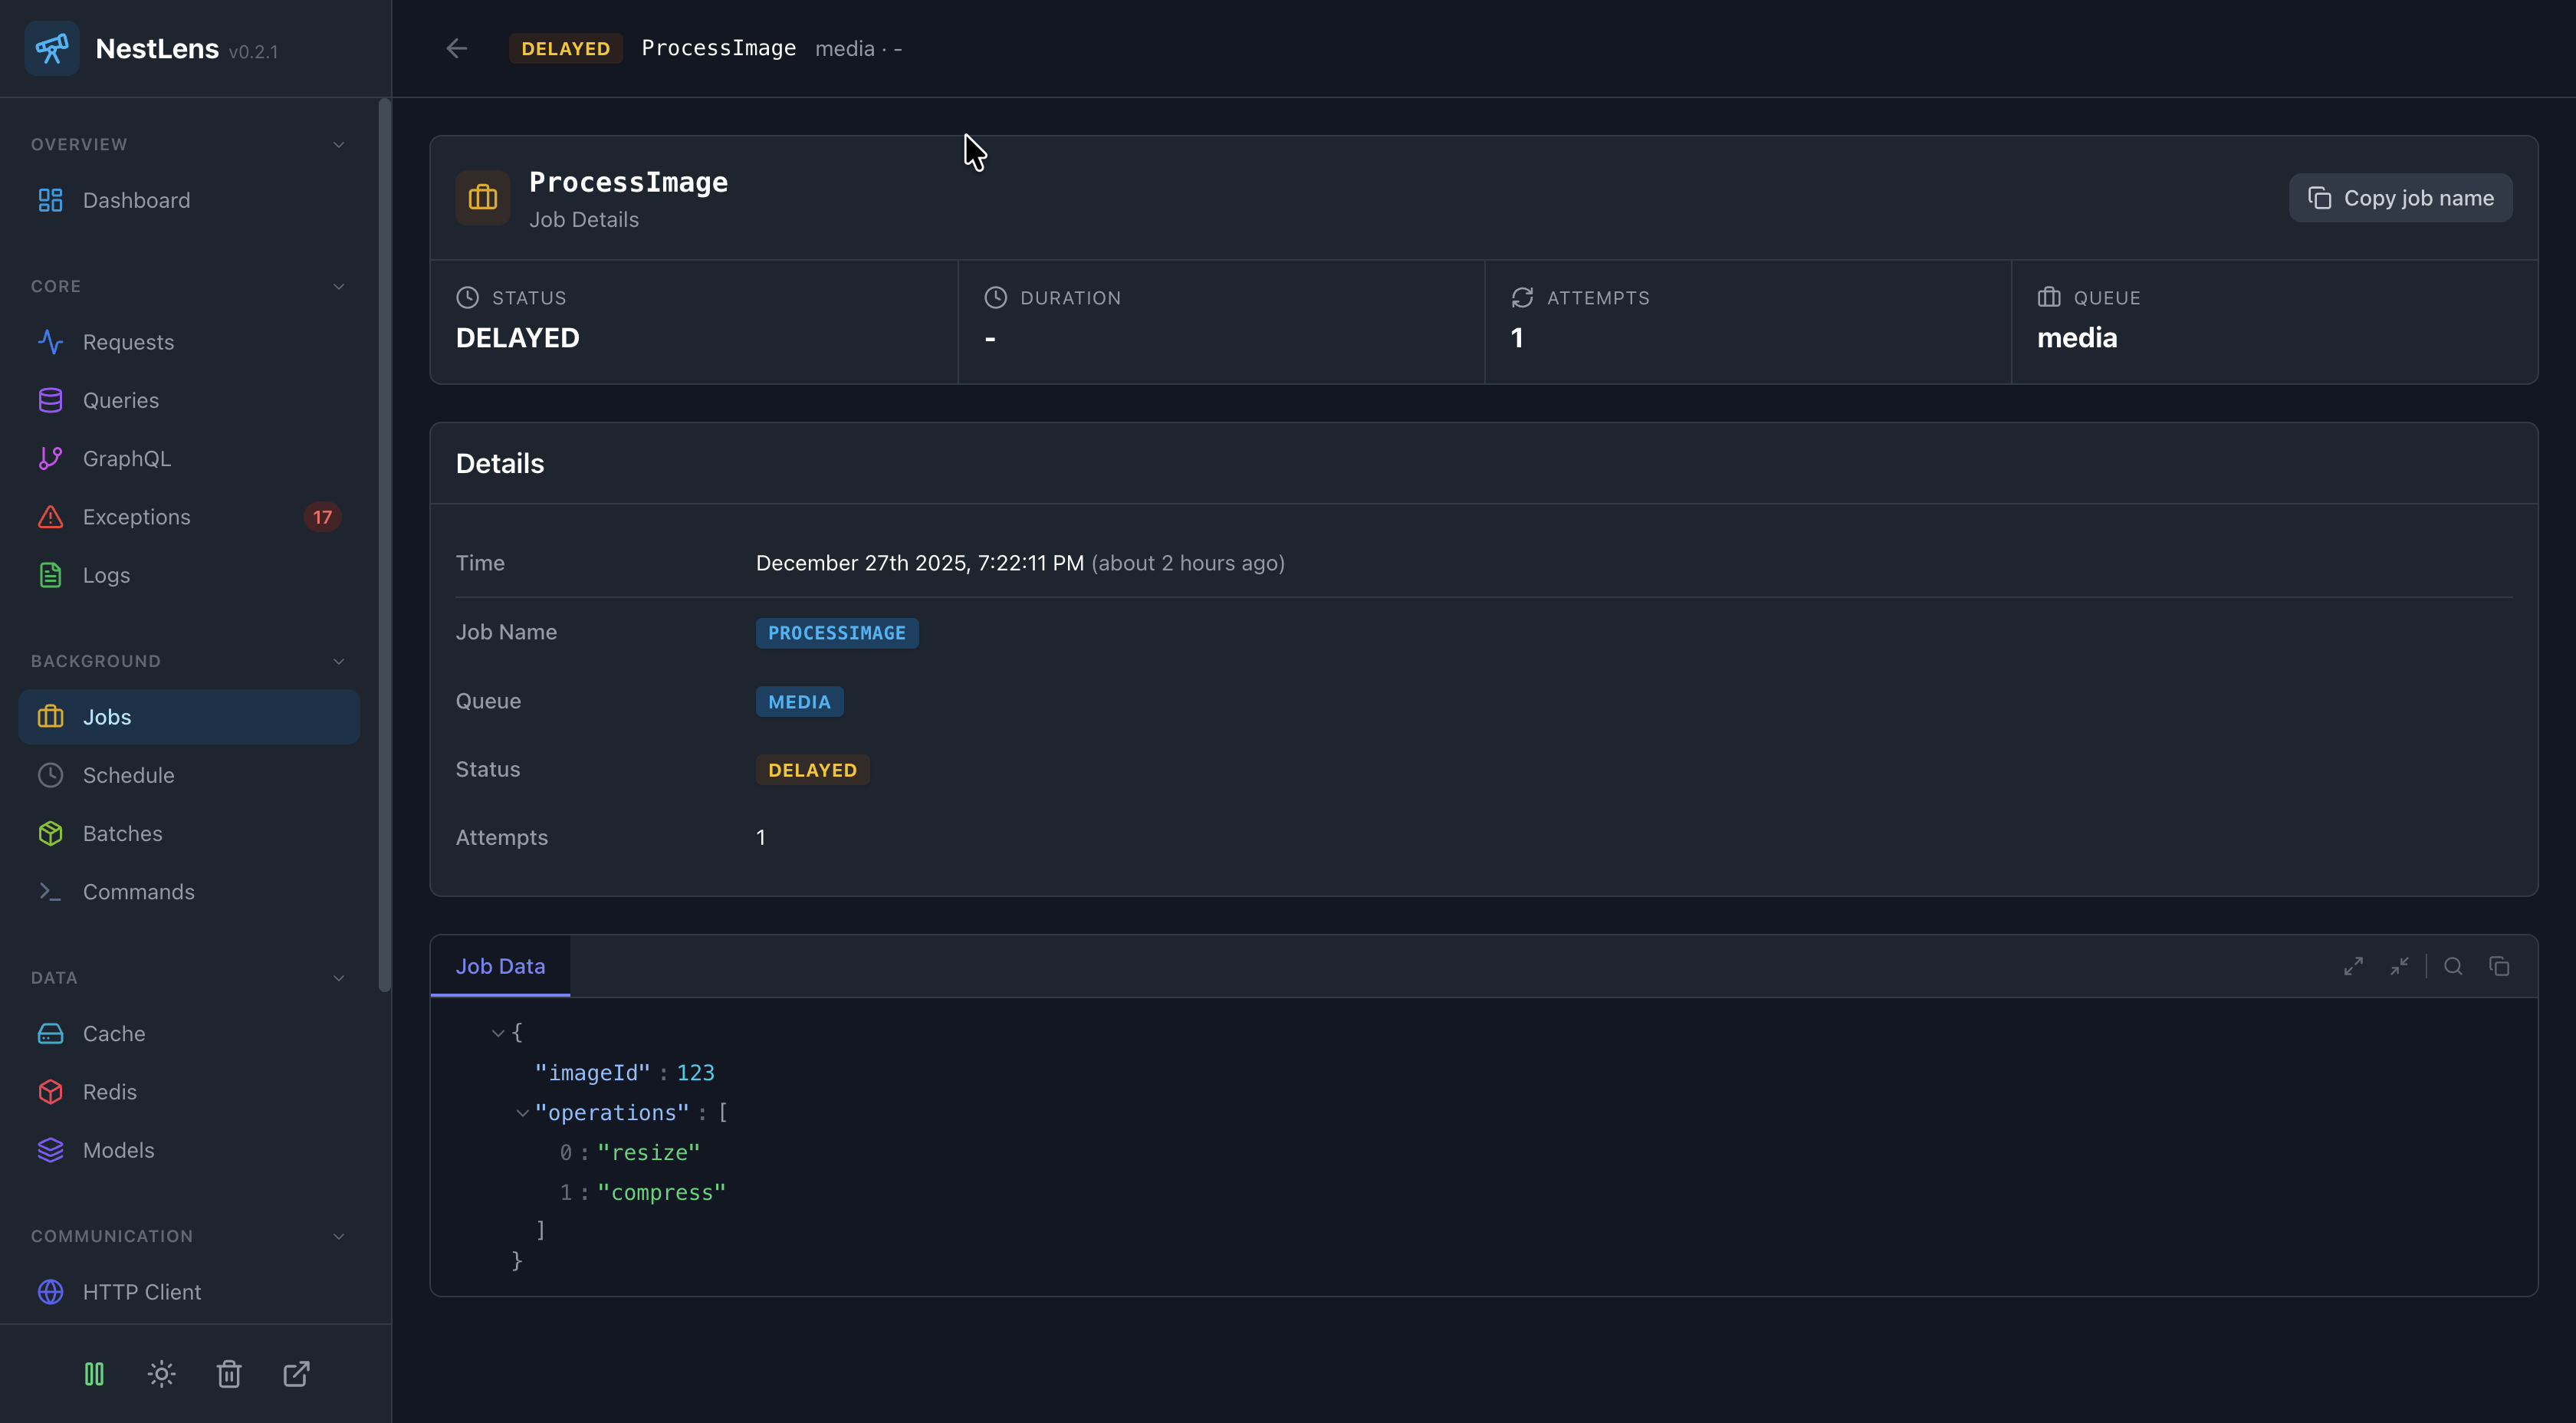This screenshot has width=2576, height=1423.
Task: Toggle light theme with sun icon
Action: coord(161,1374)
